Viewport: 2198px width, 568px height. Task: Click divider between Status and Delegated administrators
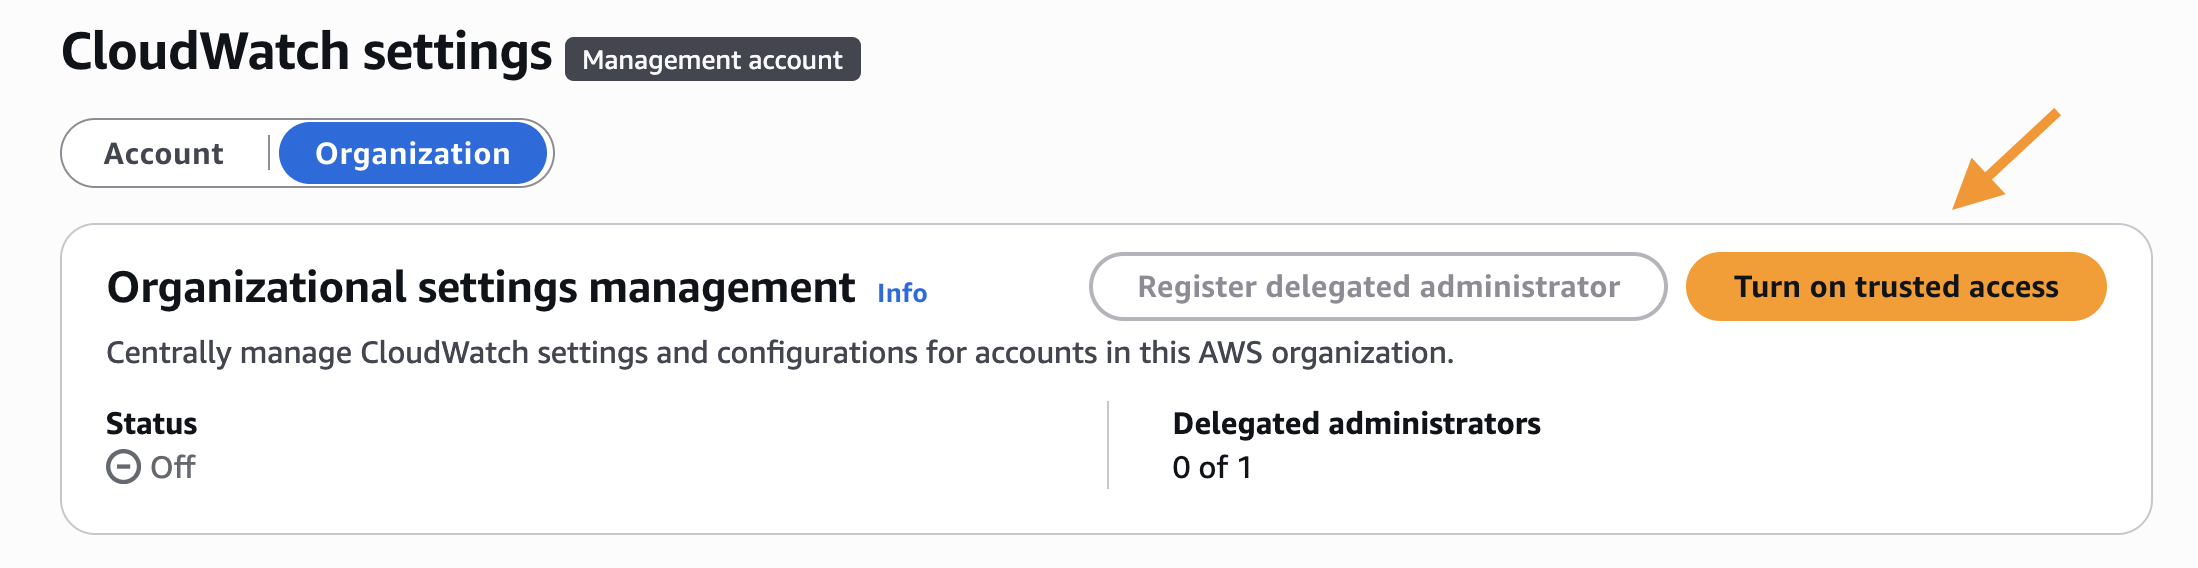click(x=1108, y=445)
